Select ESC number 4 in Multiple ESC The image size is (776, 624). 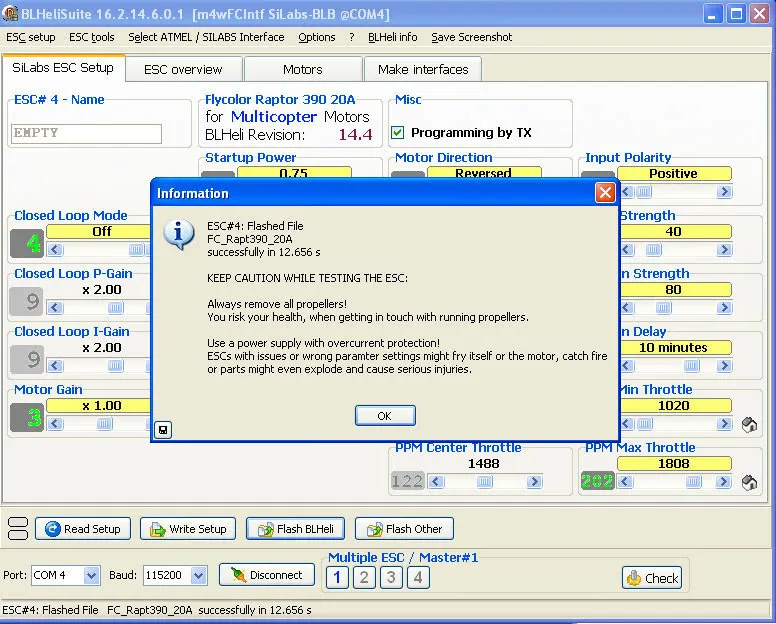tap(418, 577)
